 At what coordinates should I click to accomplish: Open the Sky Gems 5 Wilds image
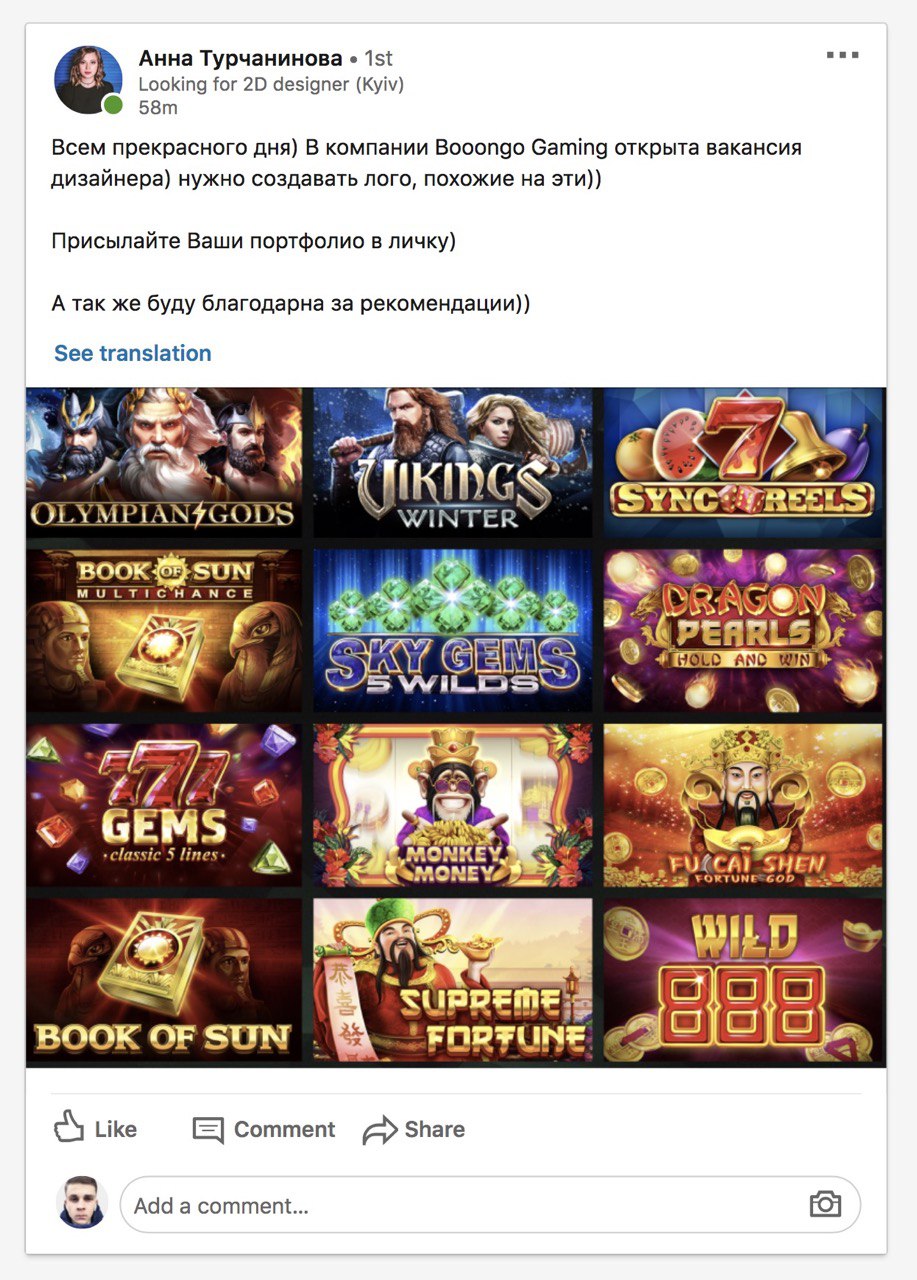coord(453,630)
